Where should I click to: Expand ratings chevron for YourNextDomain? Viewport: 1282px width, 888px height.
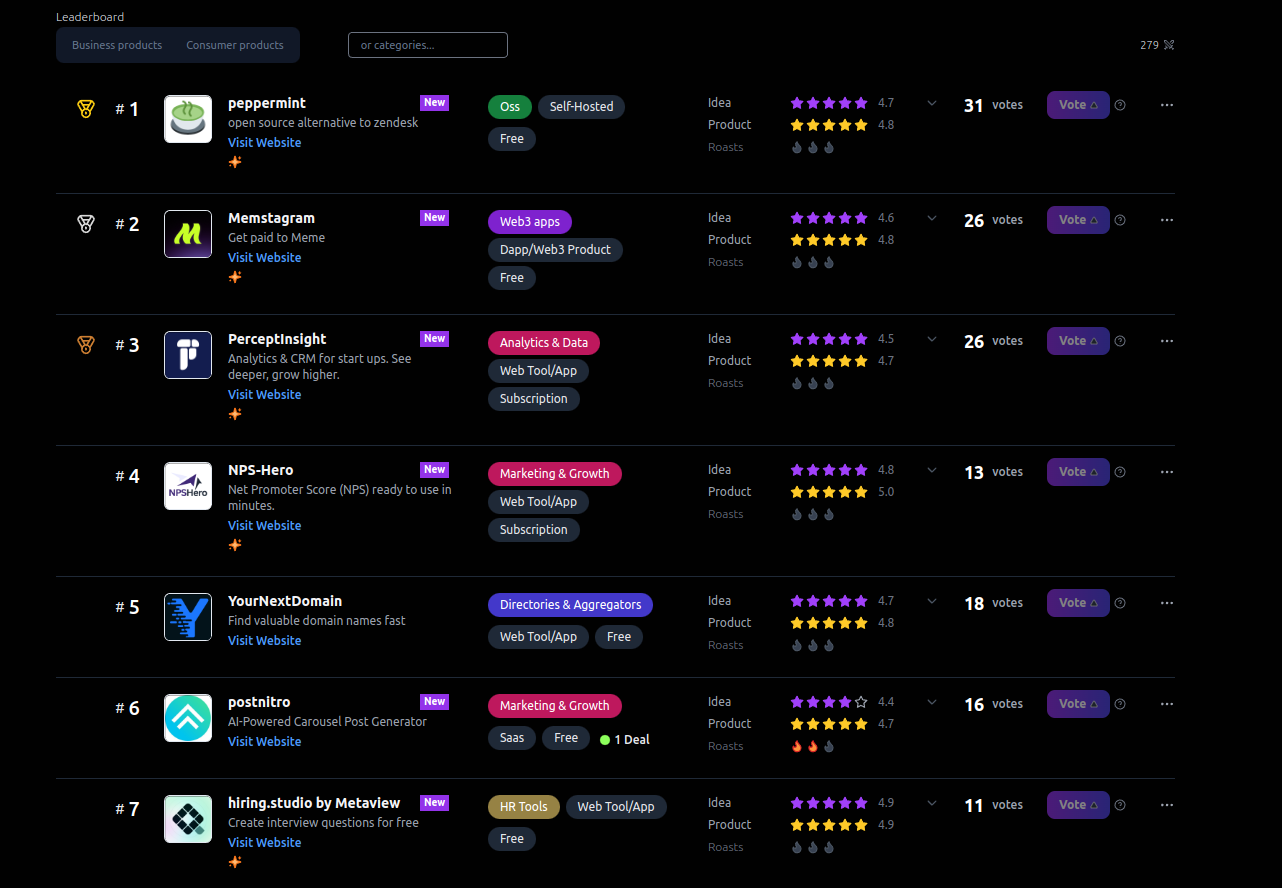tap(932, 601)
